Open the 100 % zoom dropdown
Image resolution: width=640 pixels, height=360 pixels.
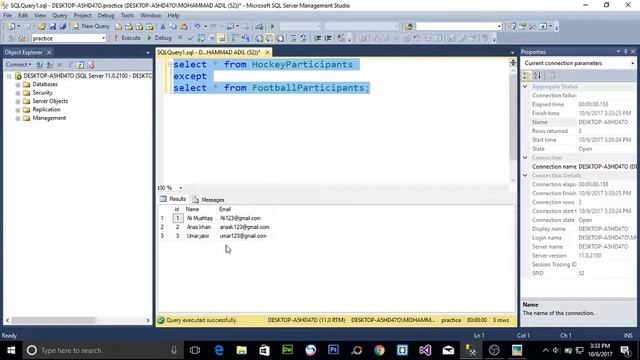[x=180, y=188]
